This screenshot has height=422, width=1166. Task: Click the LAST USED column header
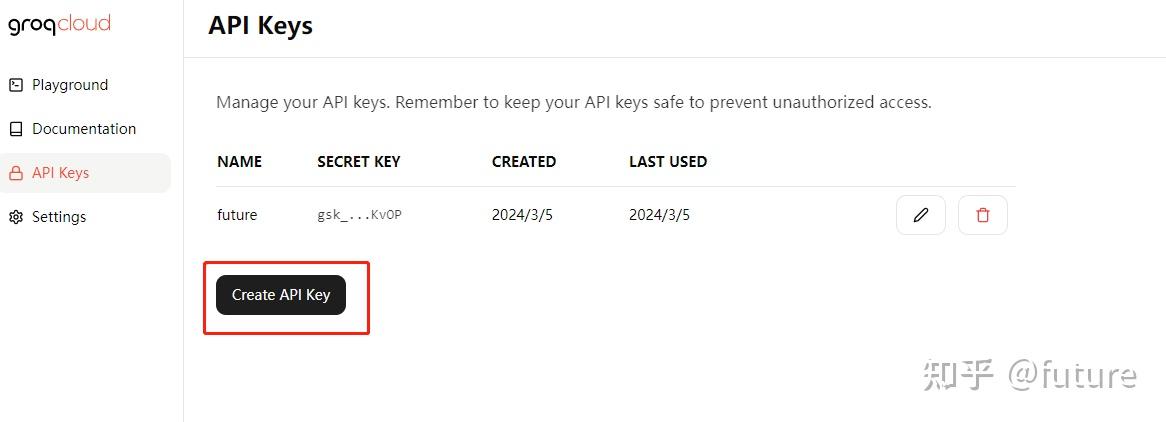668,162
